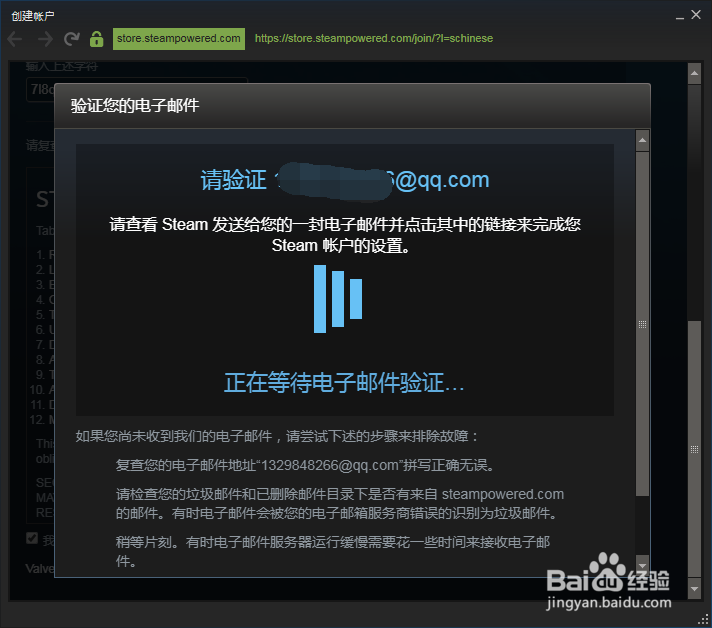
Task: Click the 1329848266@qq.com address text
Action: [x=330, y=465]
